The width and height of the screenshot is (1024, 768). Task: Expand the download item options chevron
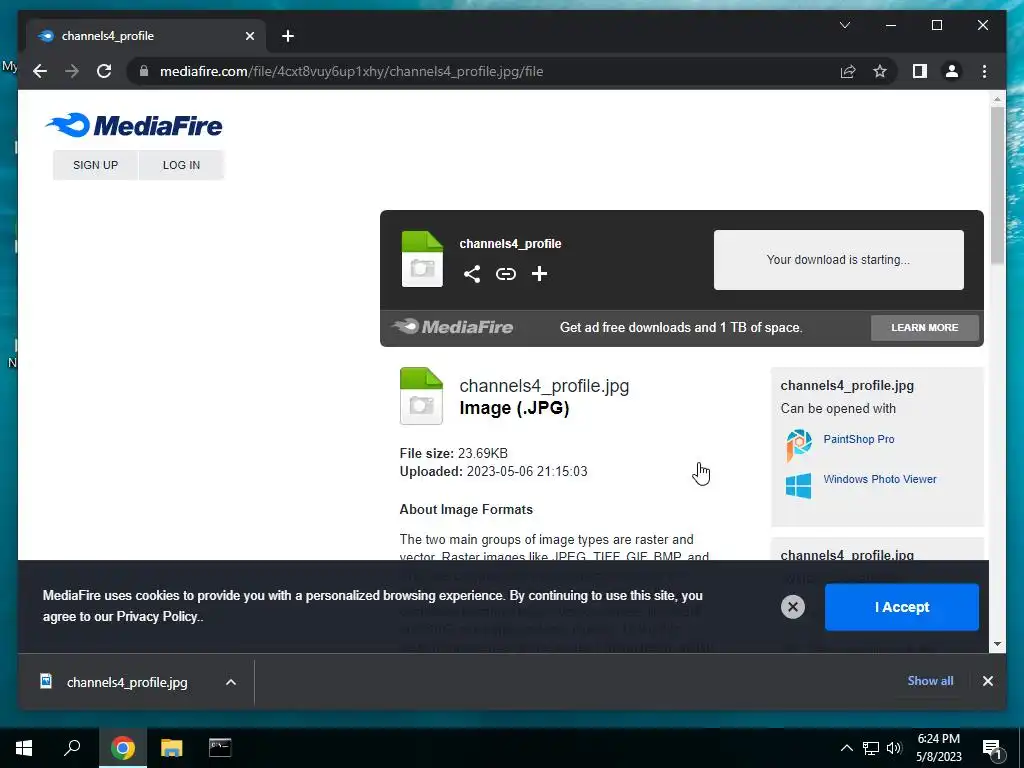[231, 682]
